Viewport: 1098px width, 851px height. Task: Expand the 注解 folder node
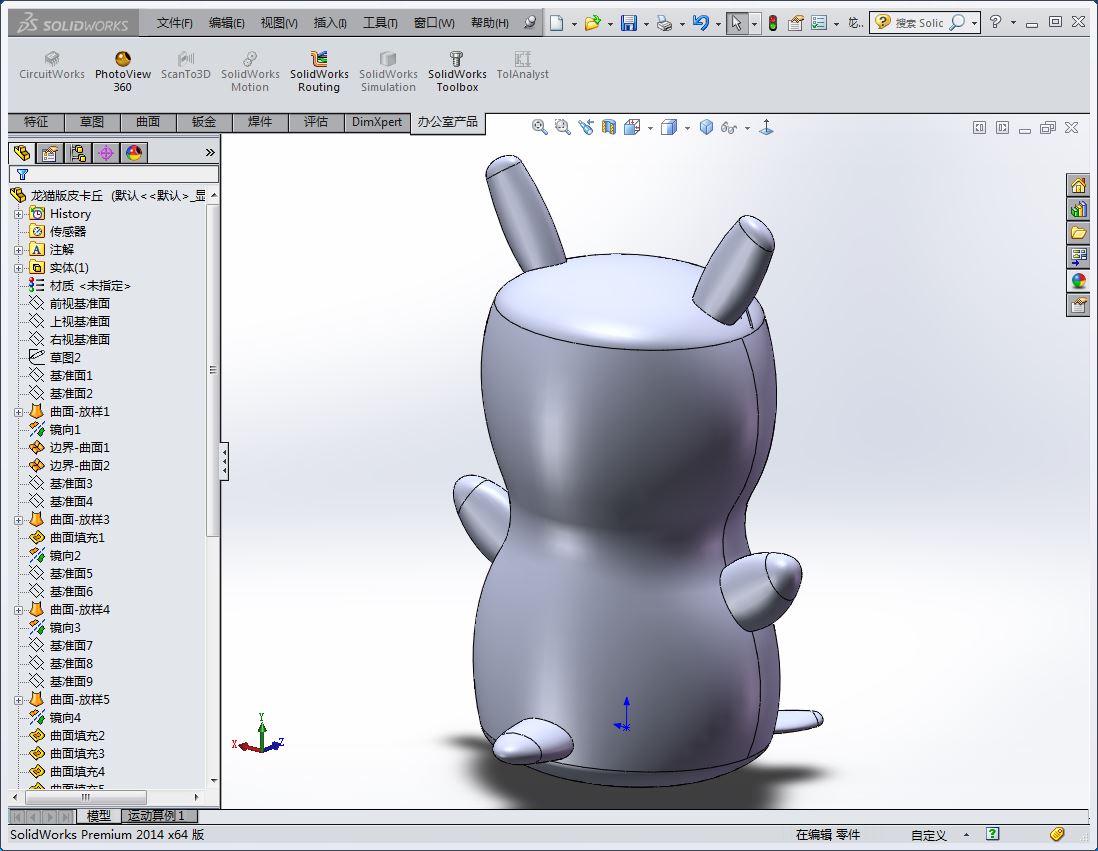[x=18, y=249]
